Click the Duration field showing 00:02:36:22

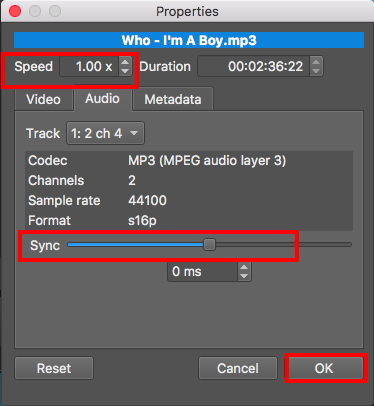click(x=254, y=66)
